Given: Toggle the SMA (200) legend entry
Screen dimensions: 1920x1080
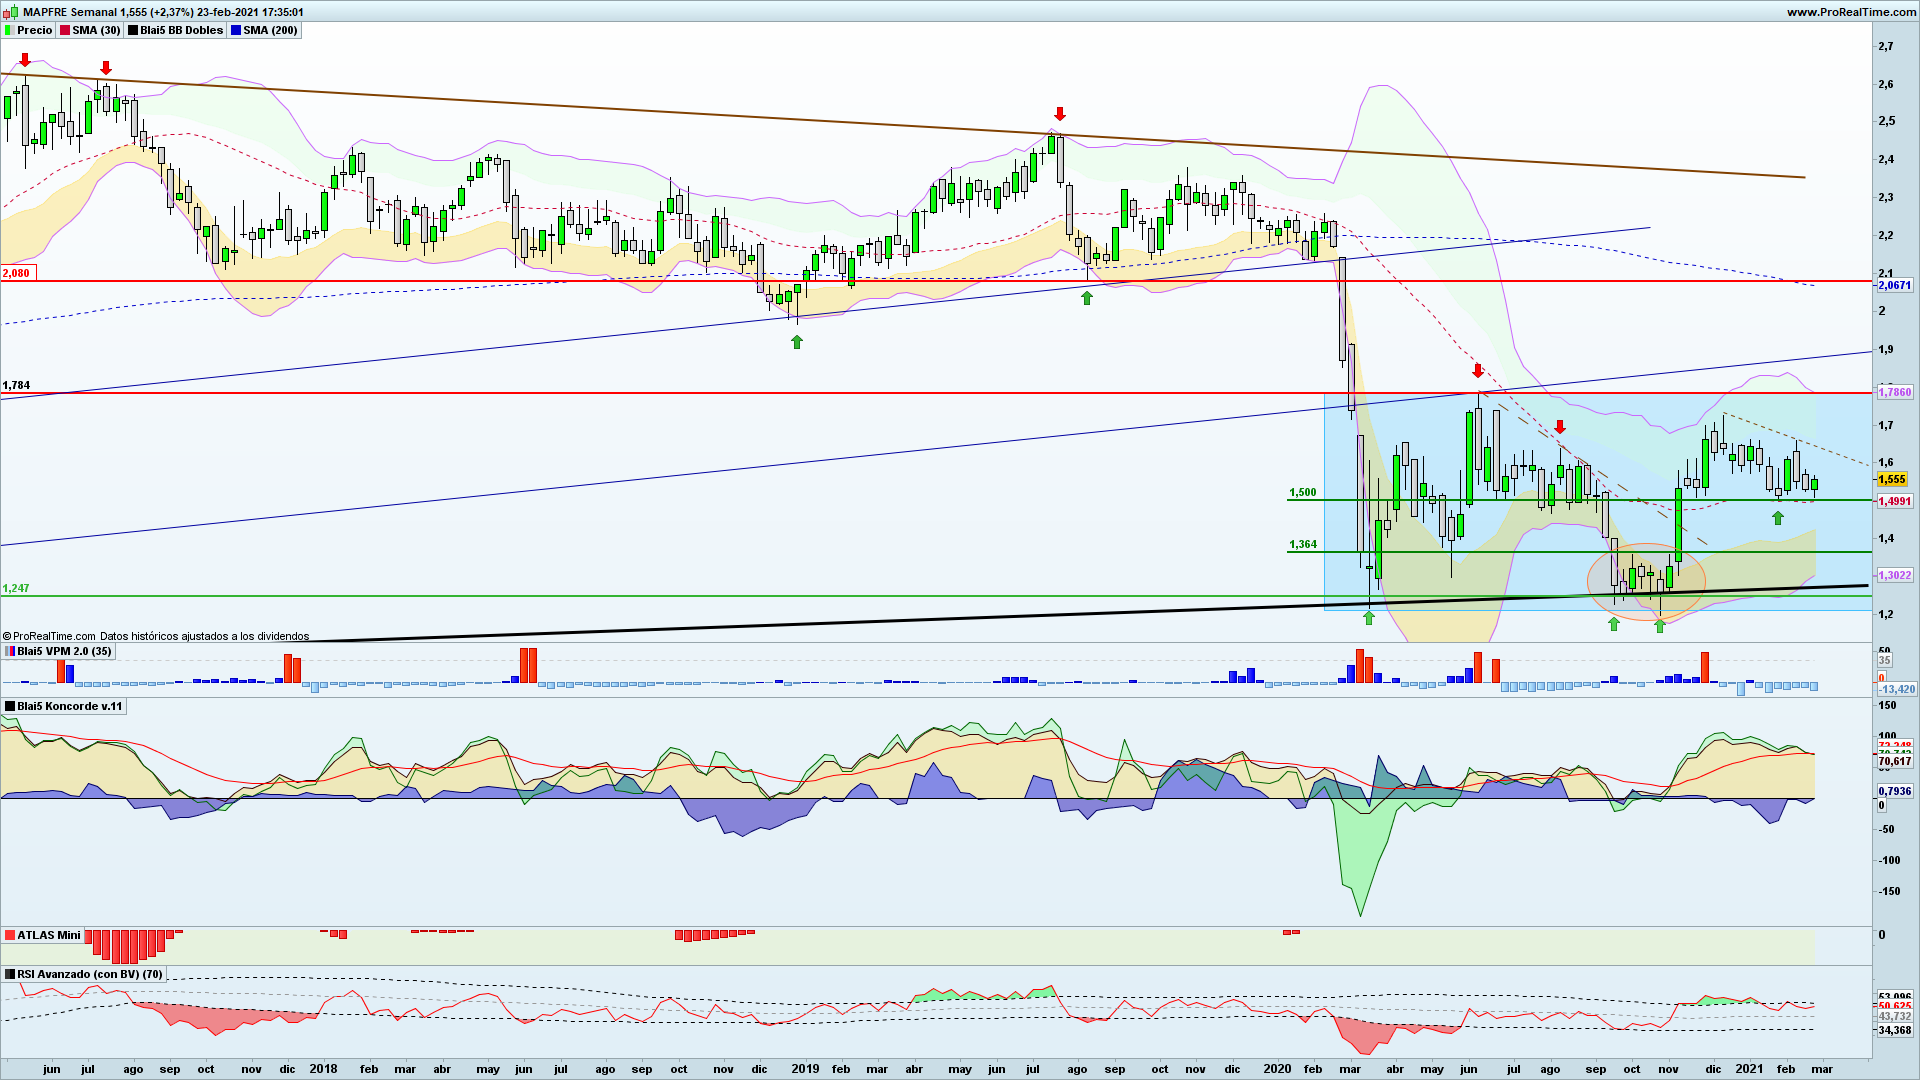Looking at the screenshot, I should (x=264, y=30).
